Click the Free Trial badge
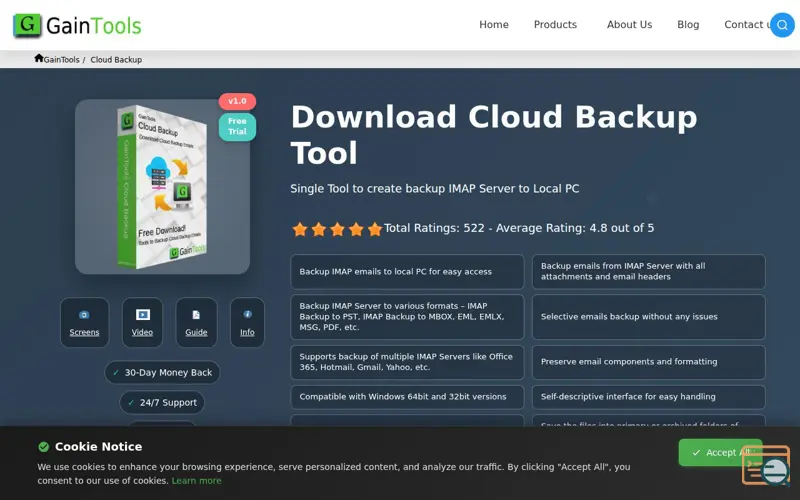The image size is (800, 500). pyautogui.click(x=237, y=127)
